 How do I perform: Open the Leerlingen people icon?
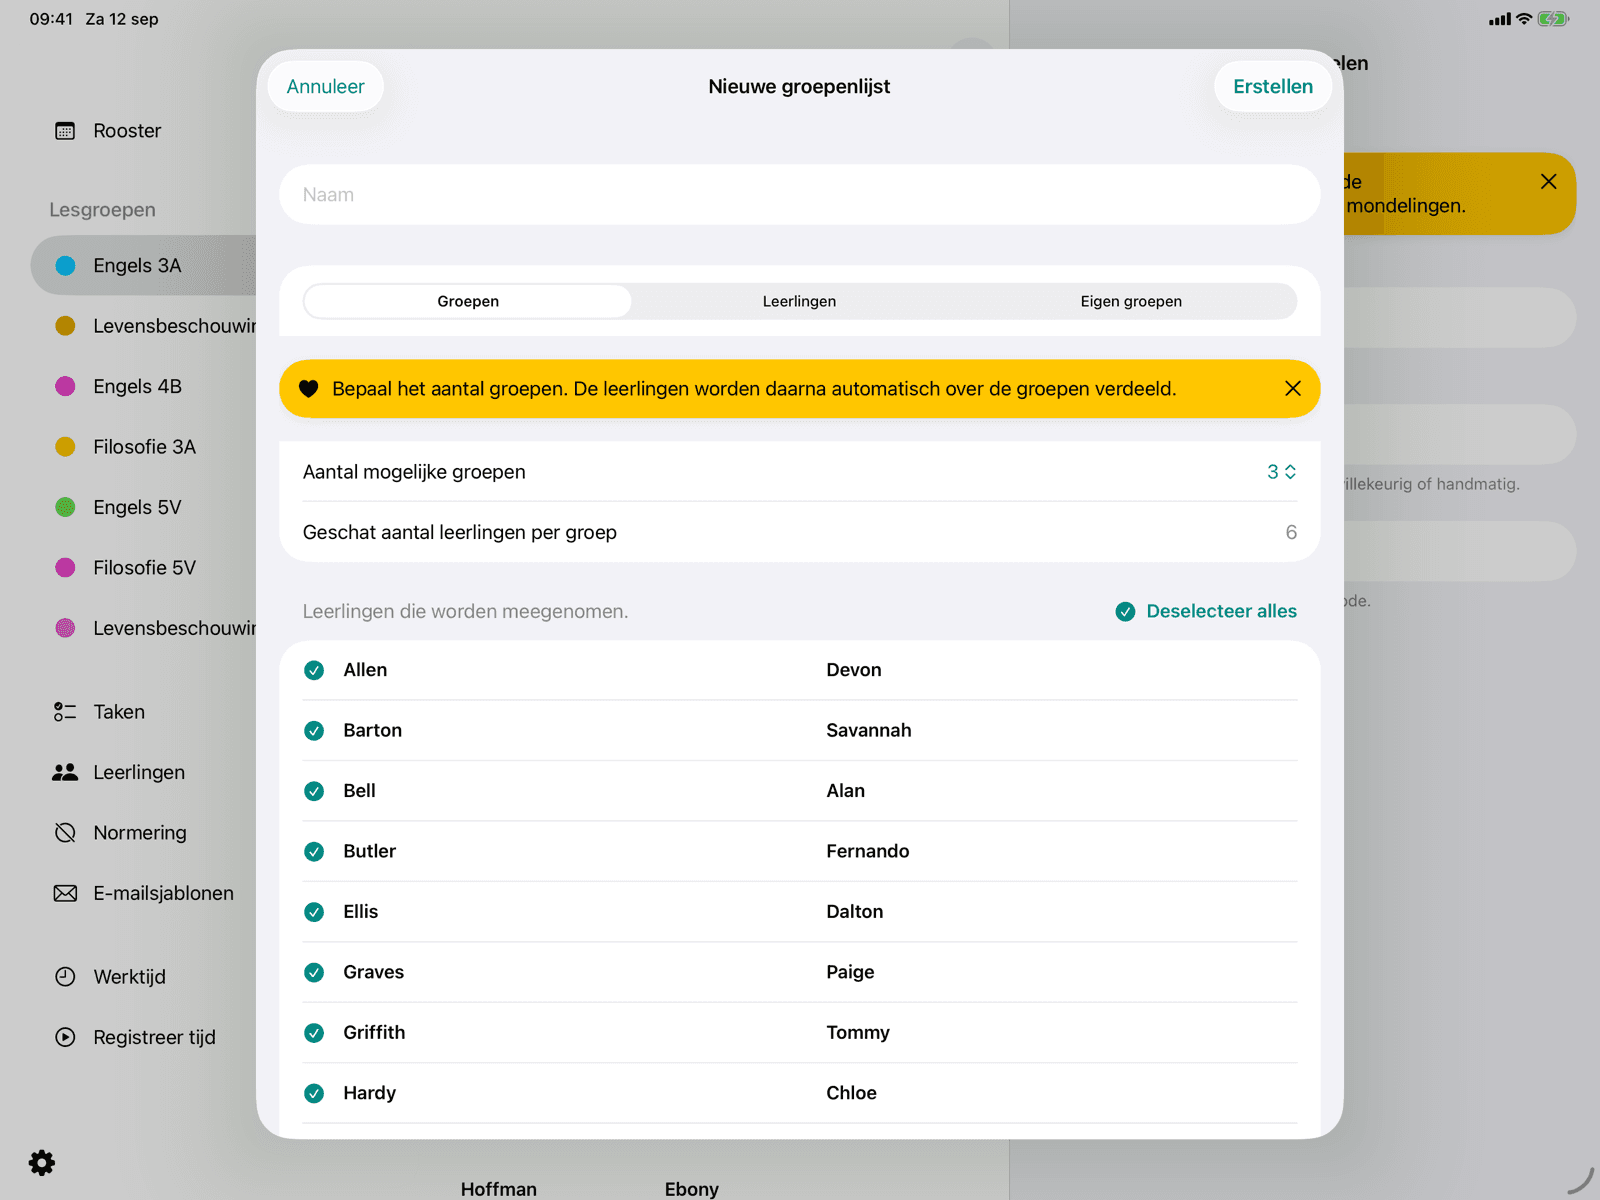pos(65,772)
